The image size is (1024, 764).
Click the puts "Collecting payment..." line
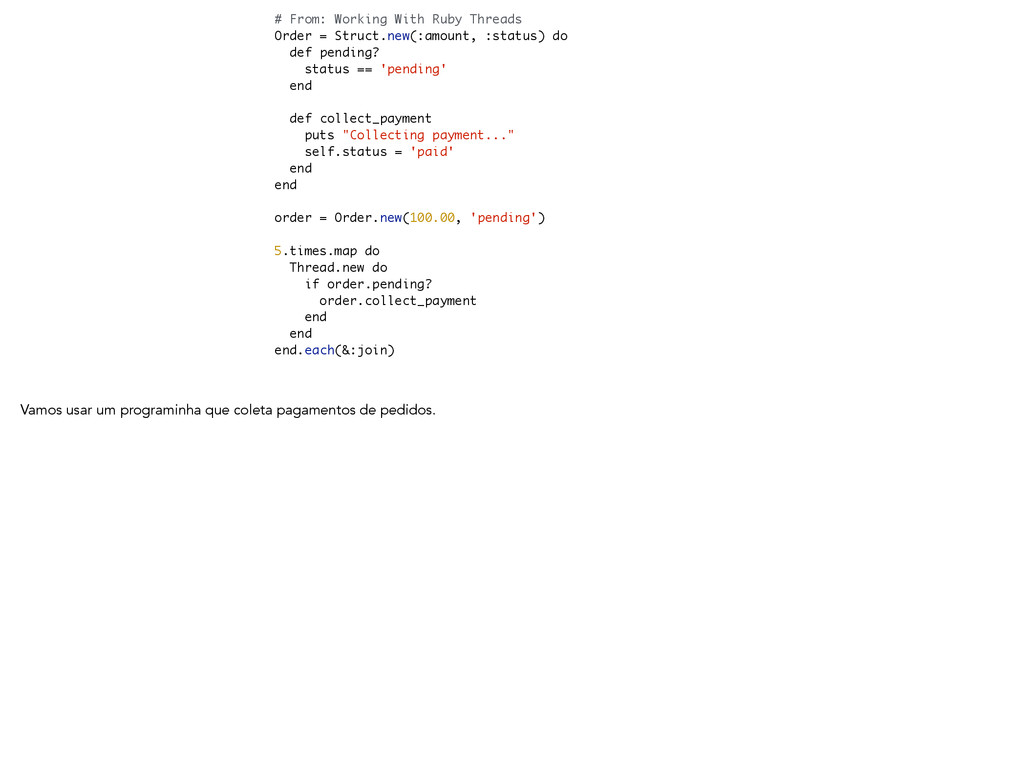point(409,135)
